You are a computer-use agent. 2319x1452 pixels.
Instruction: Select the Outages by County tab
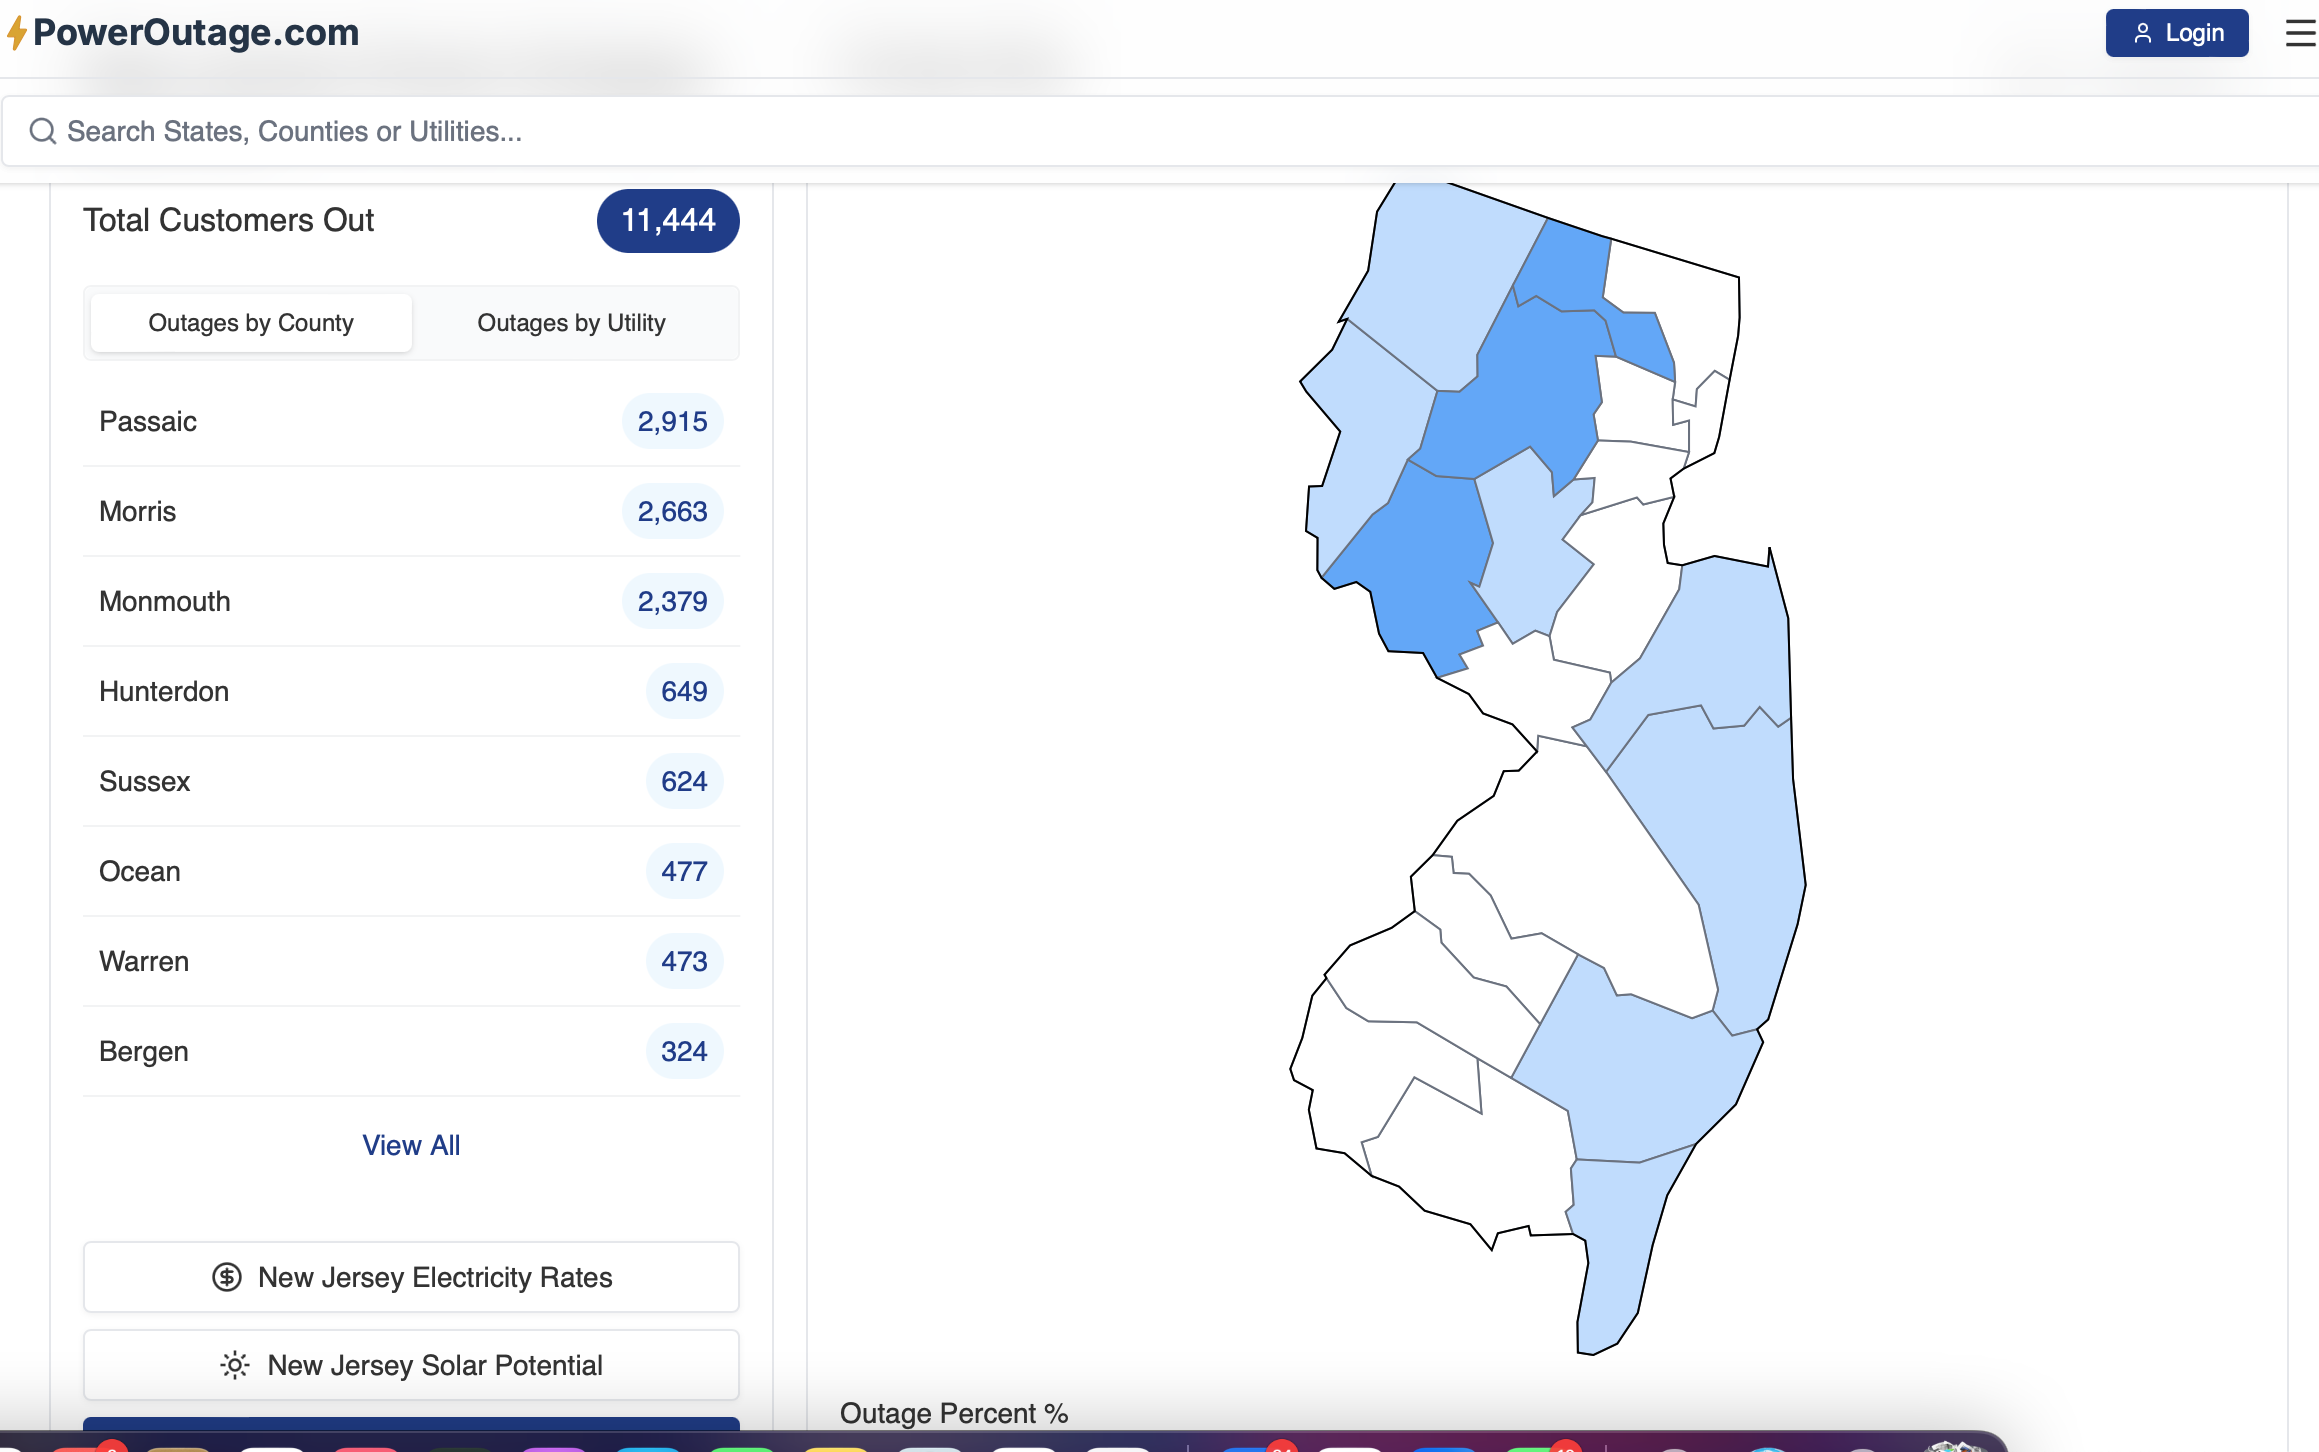point(251,323)
